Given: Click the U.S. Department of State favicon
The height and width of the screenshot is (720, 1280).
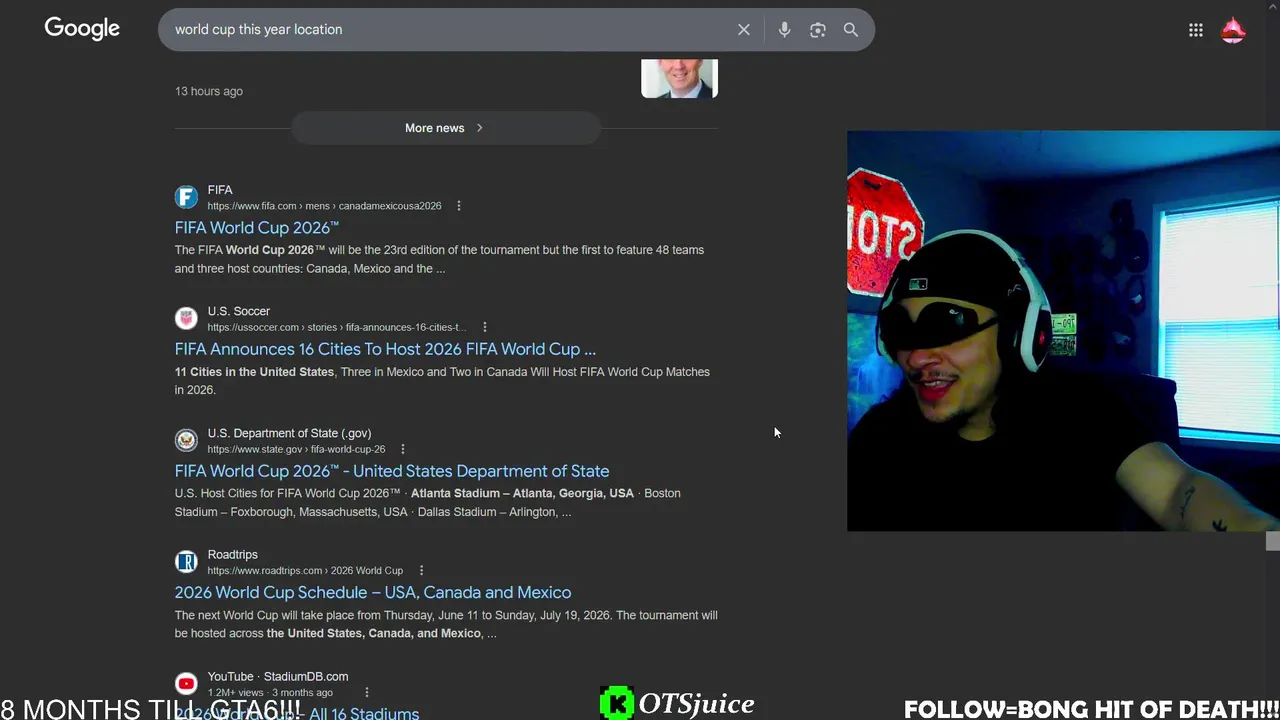Looking at the screenshot, I should point(186,440).
